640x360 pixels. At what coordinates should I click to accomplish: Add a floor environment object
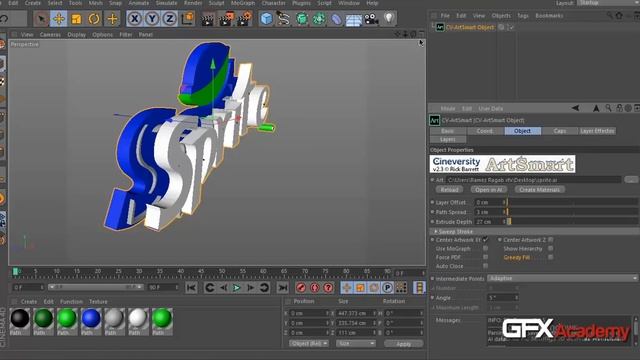pyautogui.click(x=353, y=20)
